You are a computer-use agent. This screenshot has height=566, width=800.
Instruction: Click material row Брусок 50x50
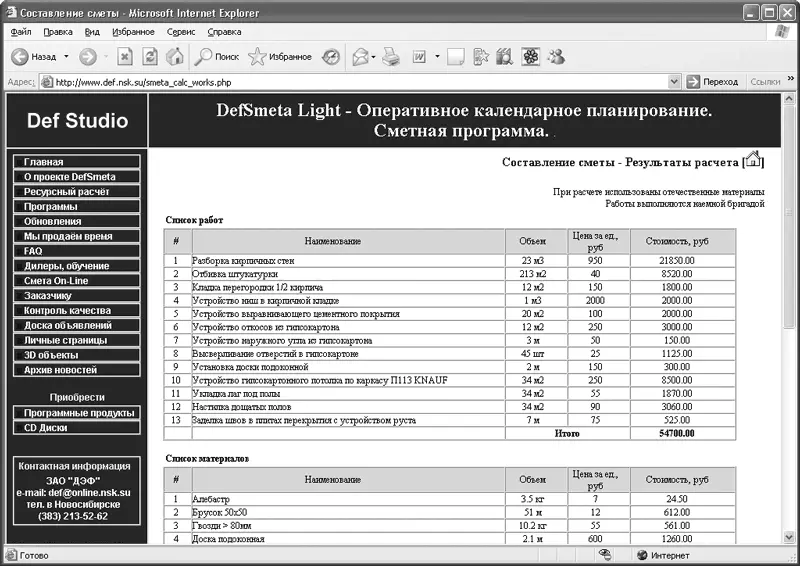coord(449,512)
